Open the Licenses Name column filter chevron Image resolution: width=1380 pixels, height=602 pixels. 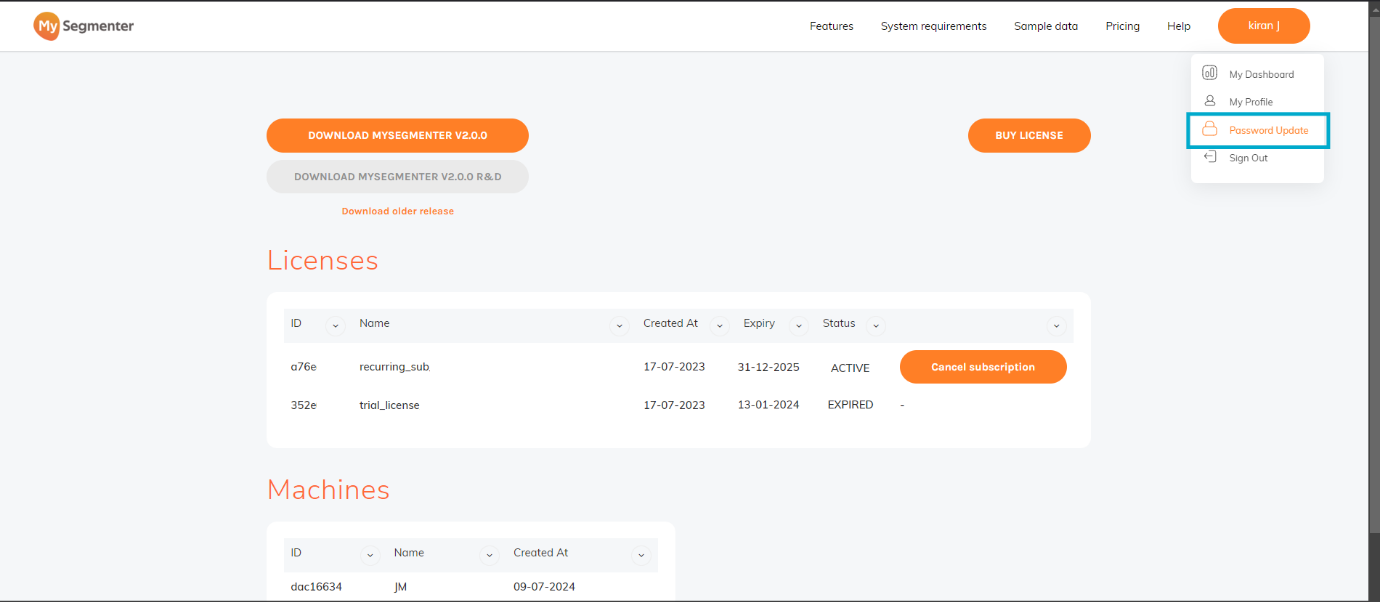click(620, 326)
